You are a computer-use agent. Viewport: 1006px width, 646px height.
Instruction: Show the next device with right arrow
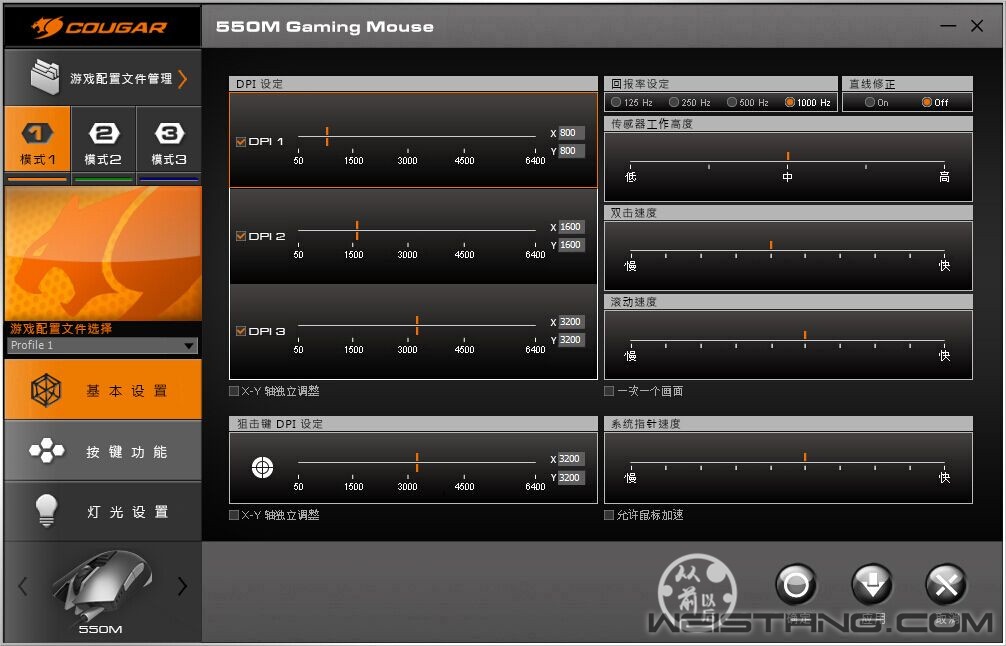tap(182, 586)
